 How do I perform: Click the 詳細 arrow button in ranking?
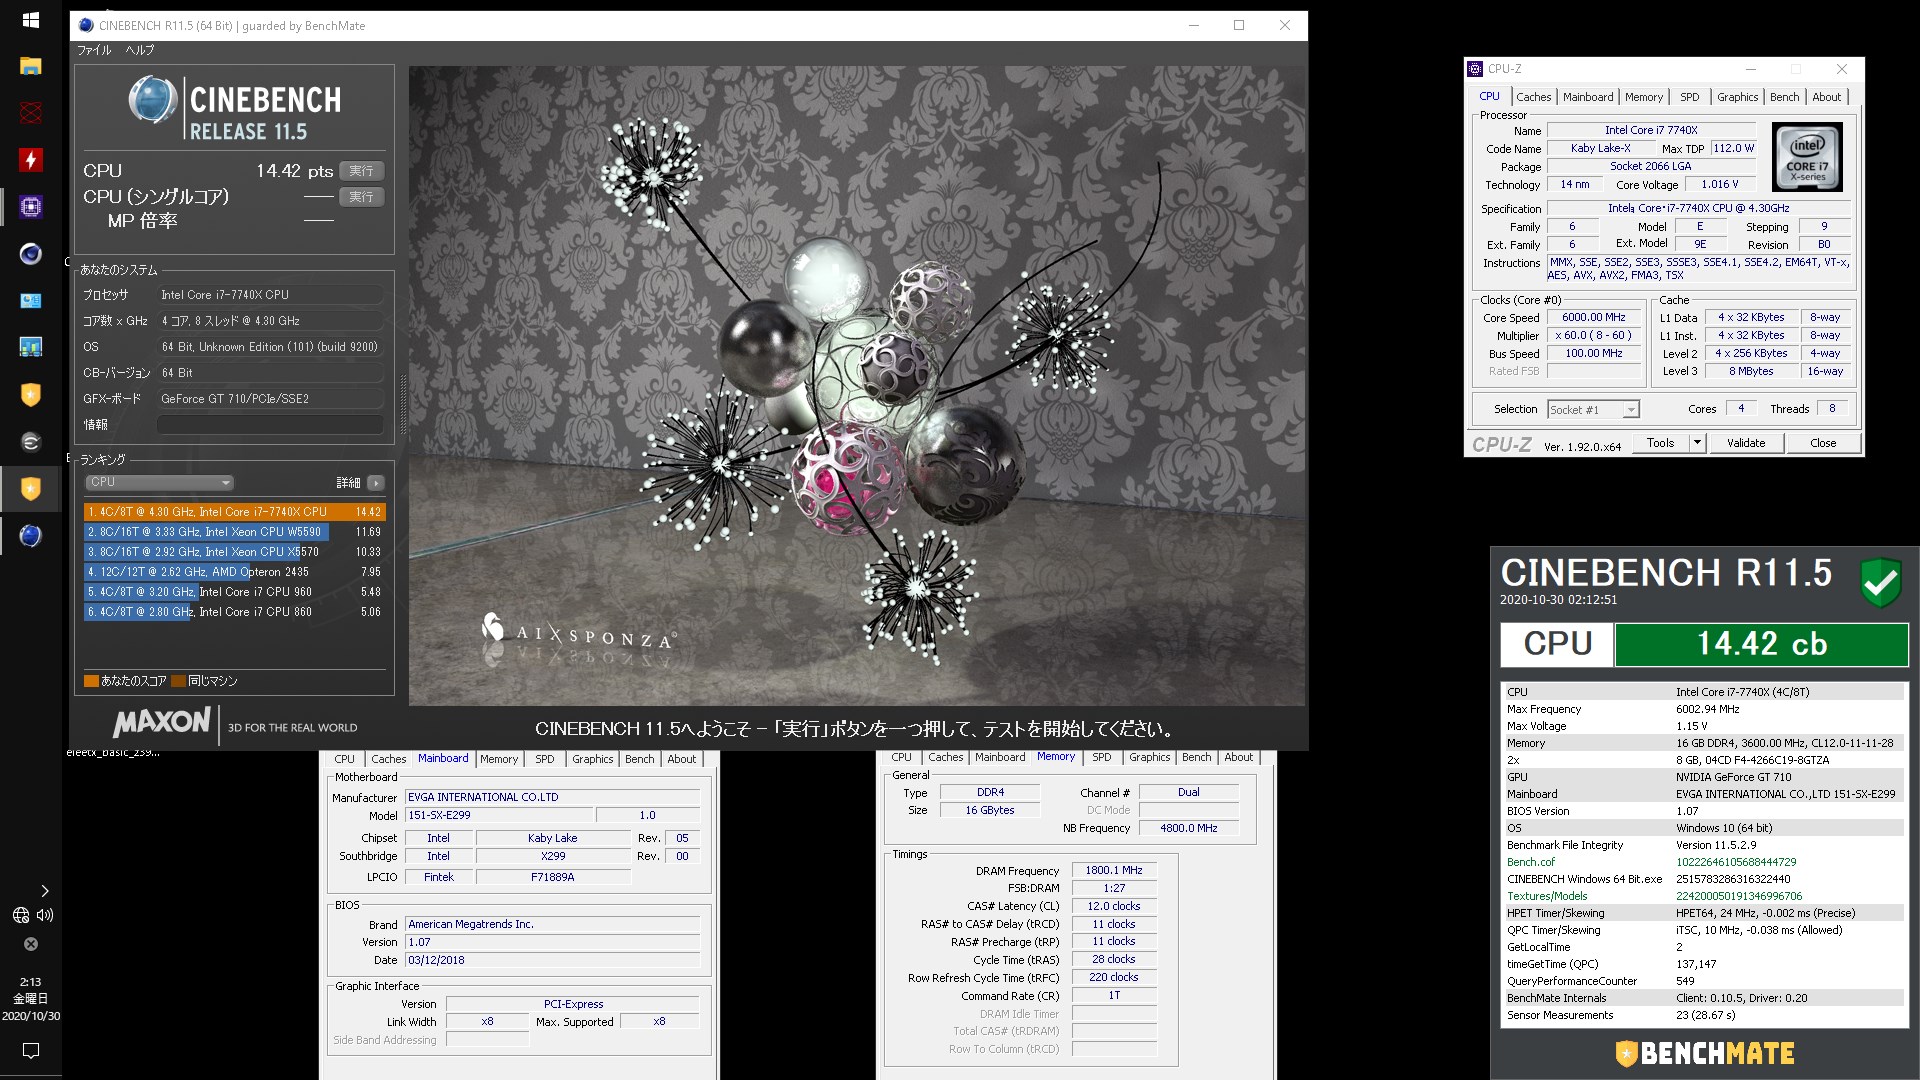tap(376, 483)
